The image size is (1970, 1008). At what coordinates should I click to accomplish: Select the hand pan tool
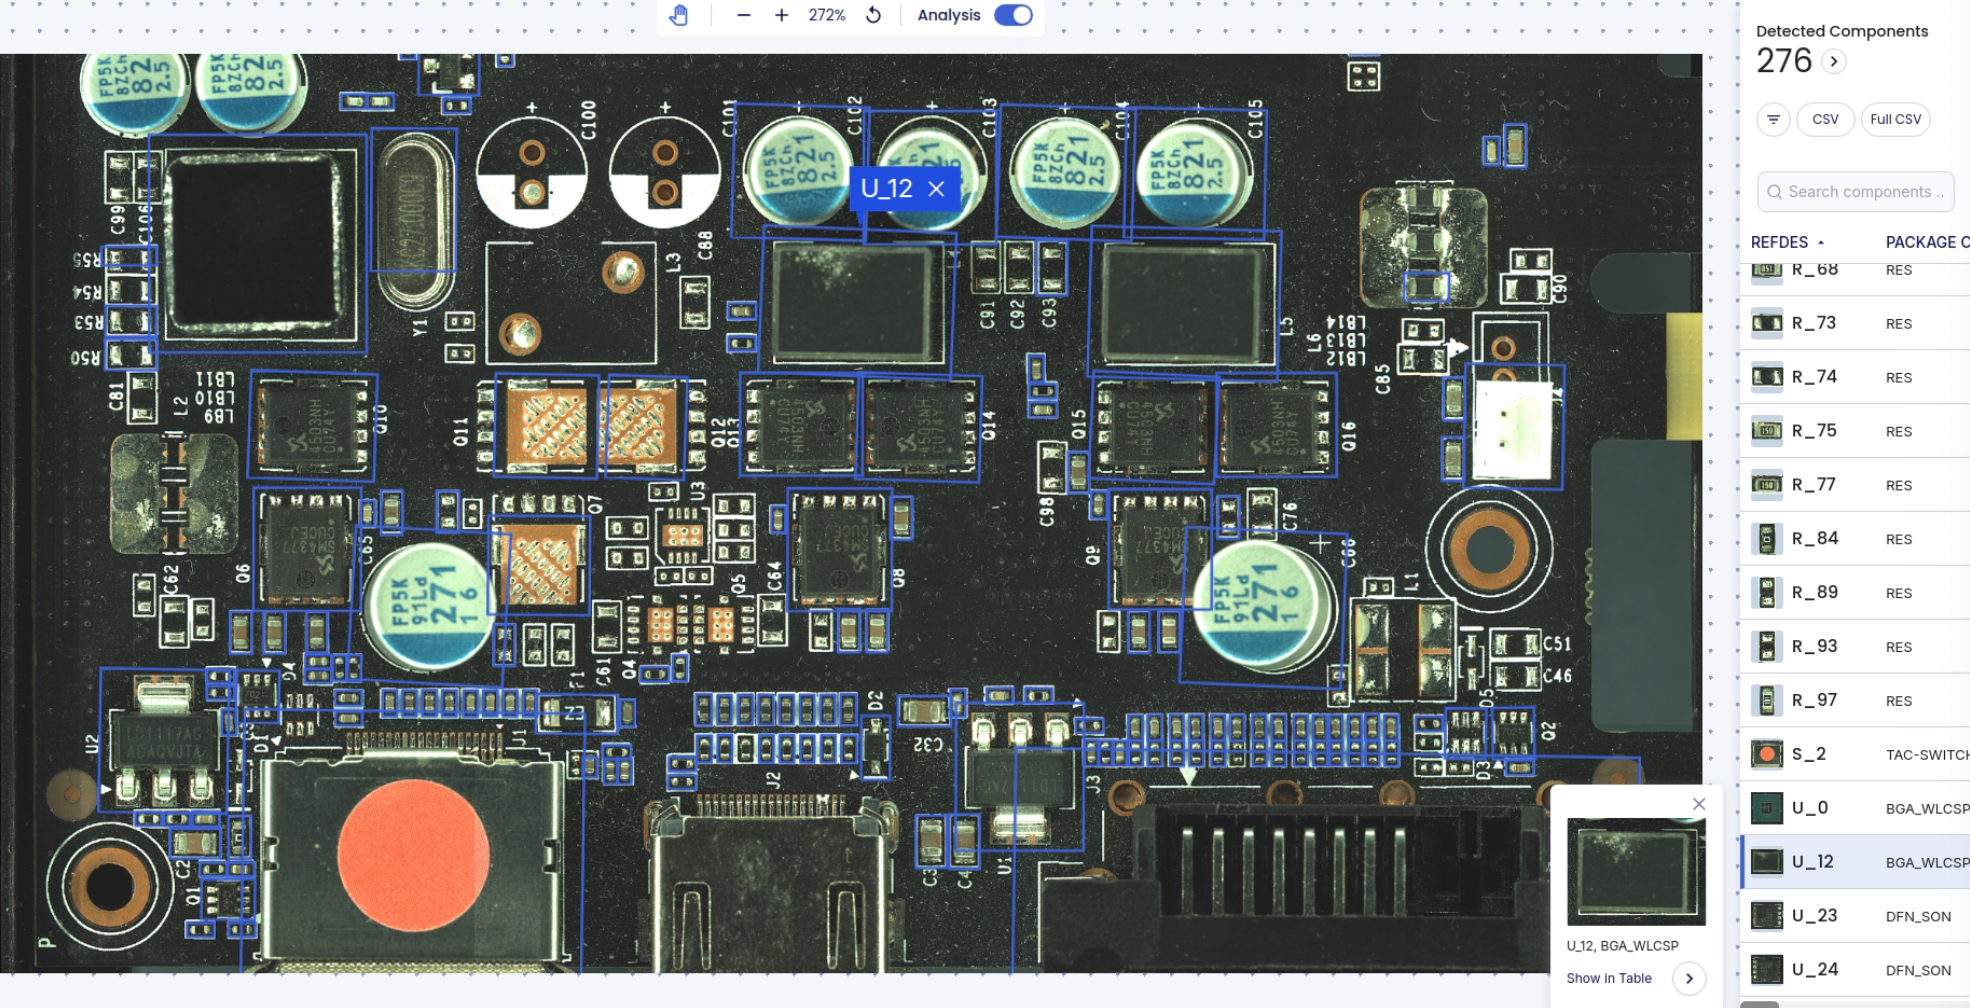click(x=679, y=15)
